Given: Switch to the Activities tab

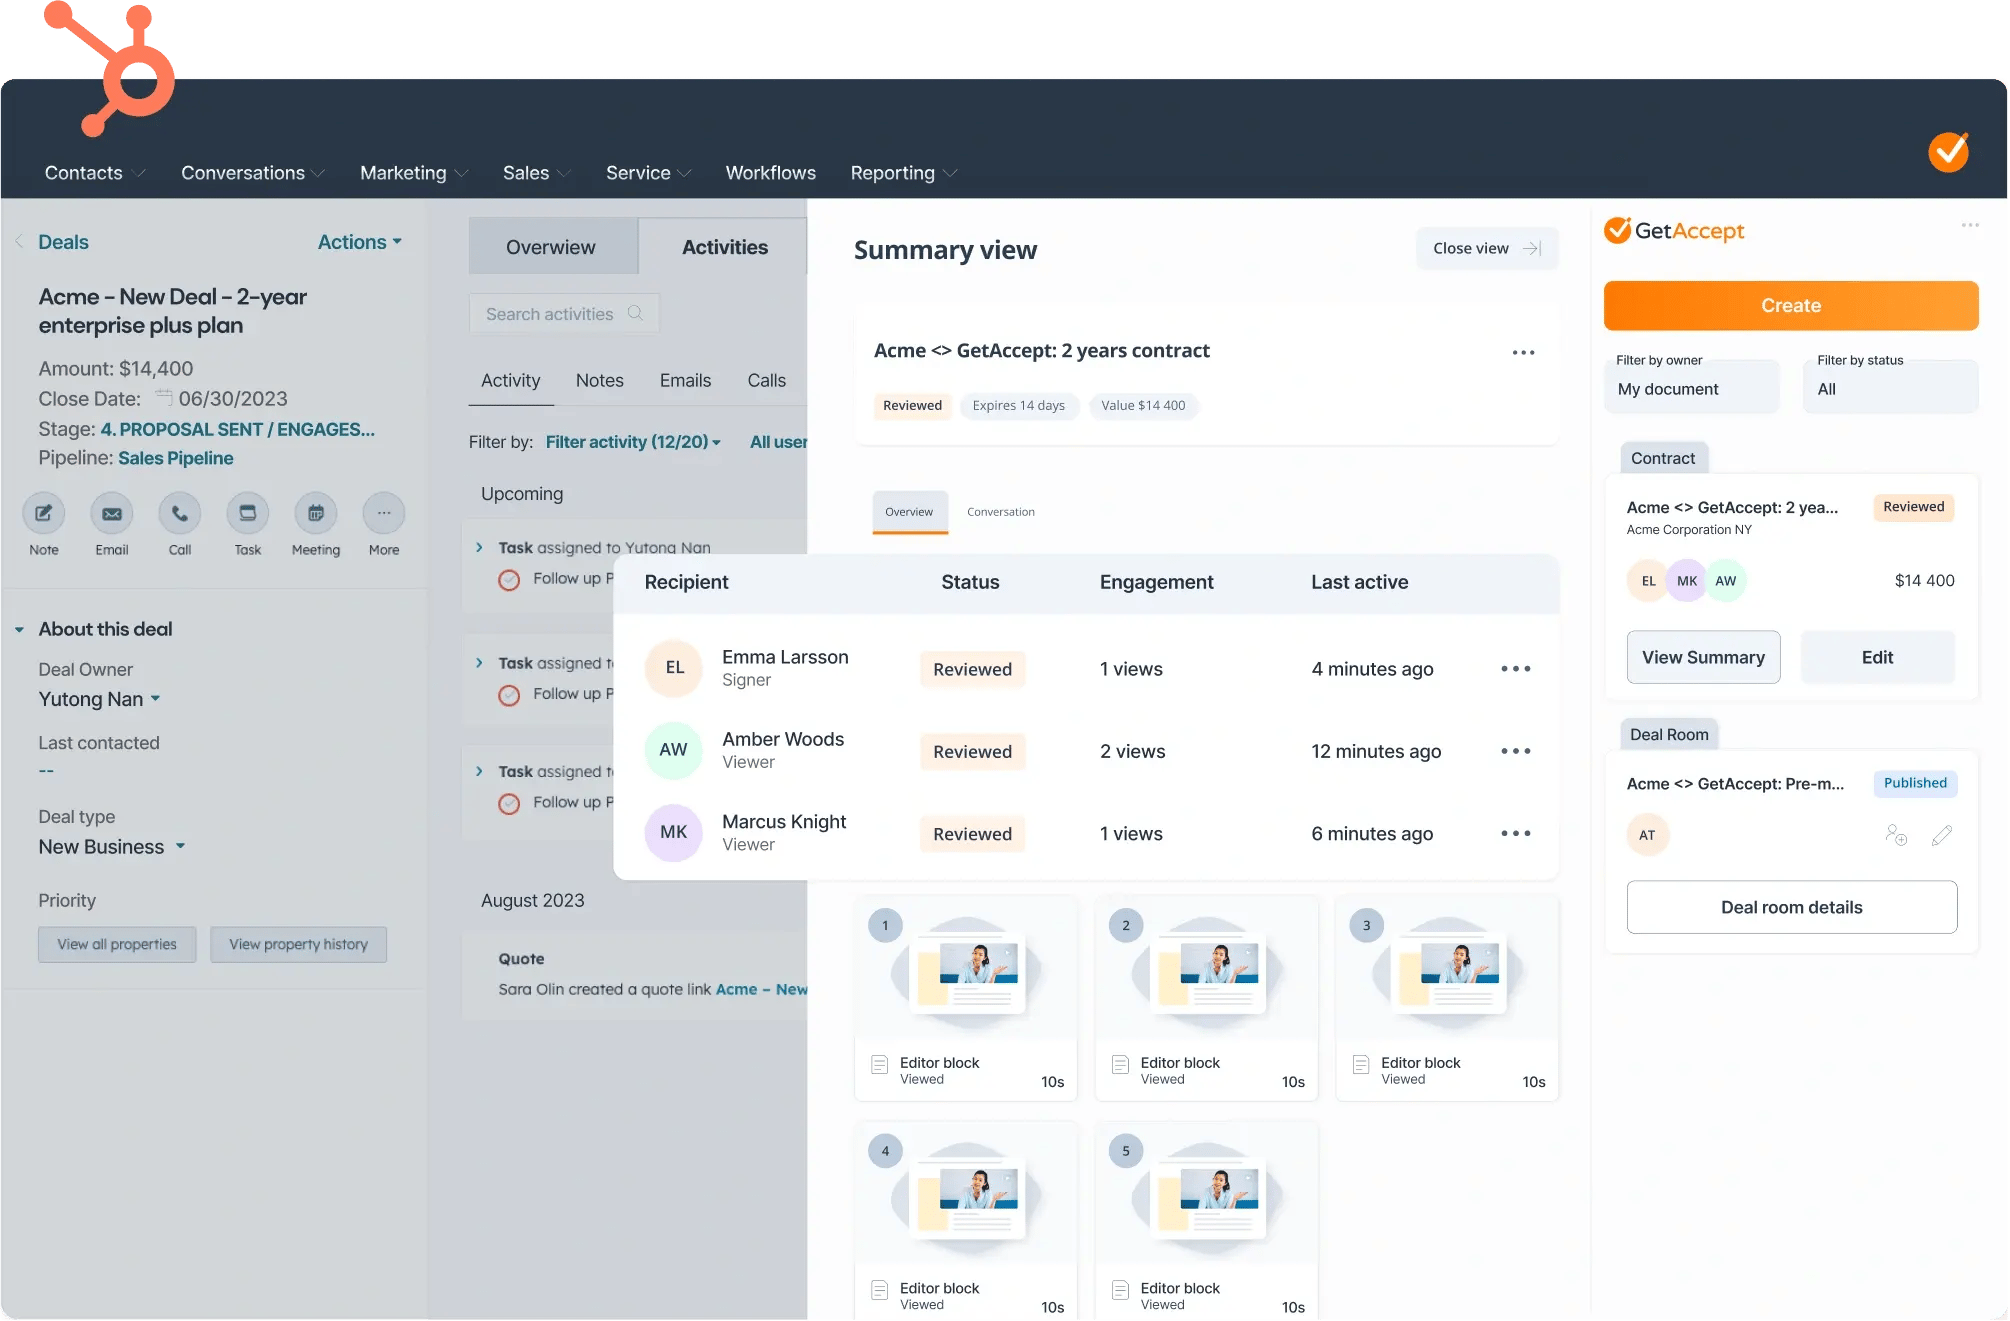Looking at the screenshot, I should point(724,247).
